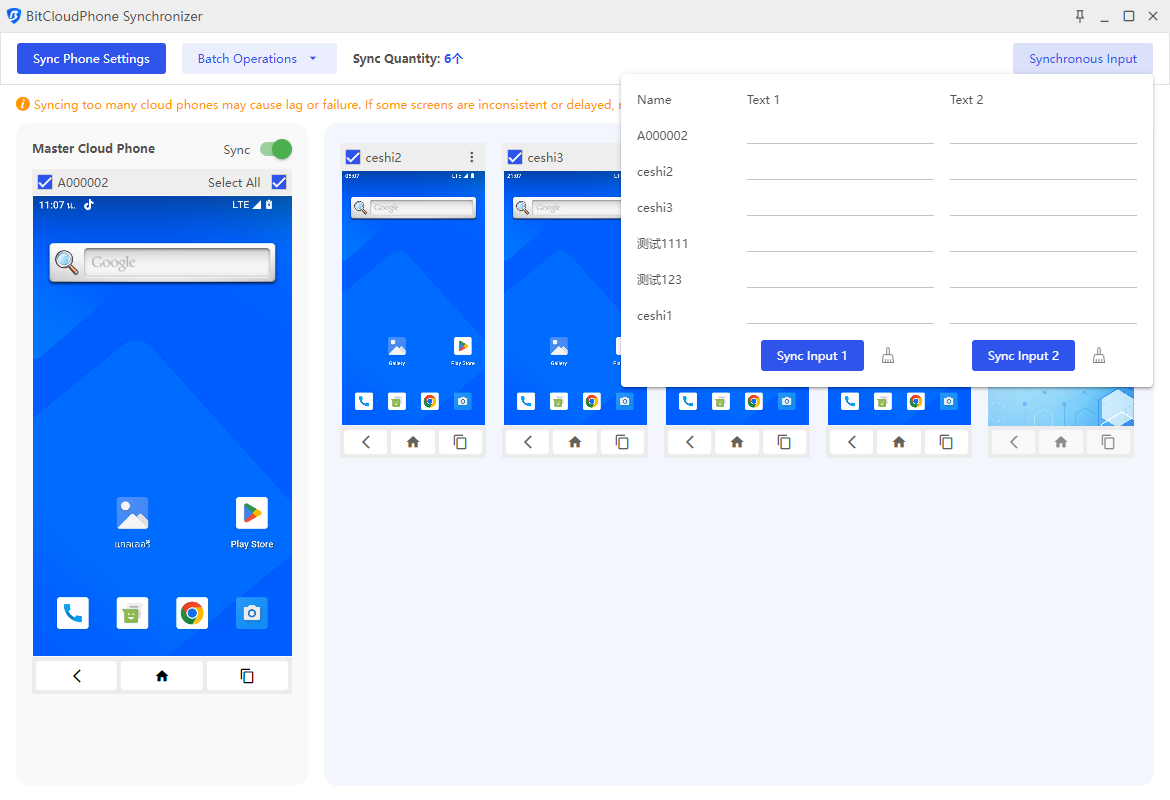Click the Chrome icon on master phone
Viewport: 1170px width, 800px height.
point(192,613)
